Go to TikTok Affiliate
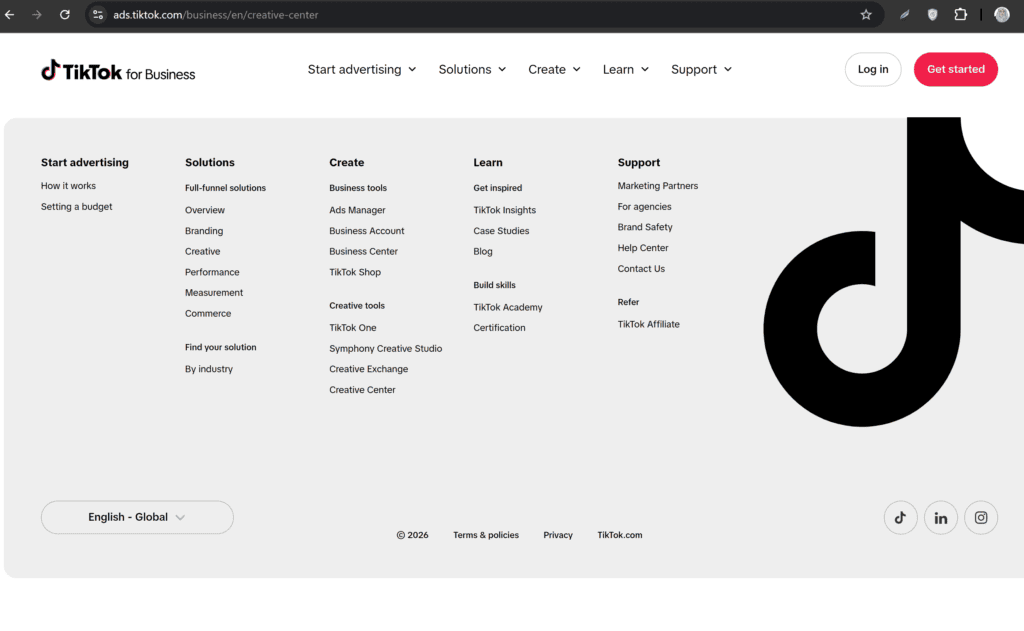Image resolution: width=1024 pixels, height=631 pixels. [x=648, y=325]
